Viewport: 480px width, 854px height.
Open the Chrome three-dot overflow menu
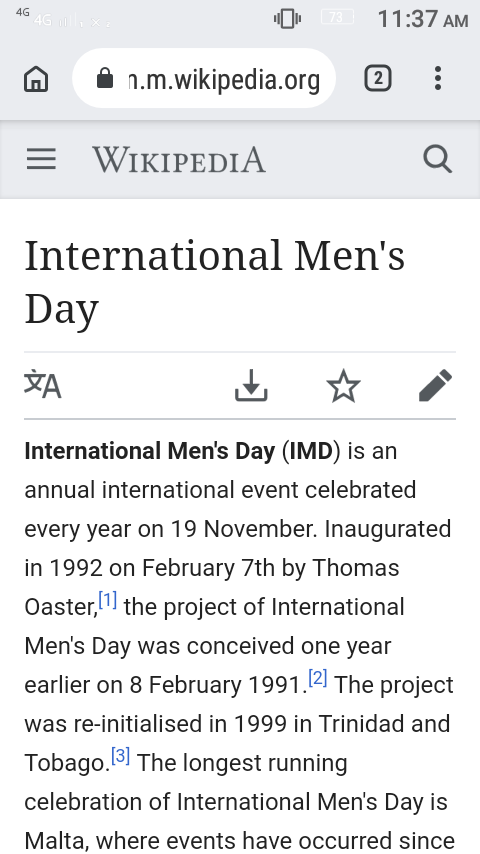point(438,78)
